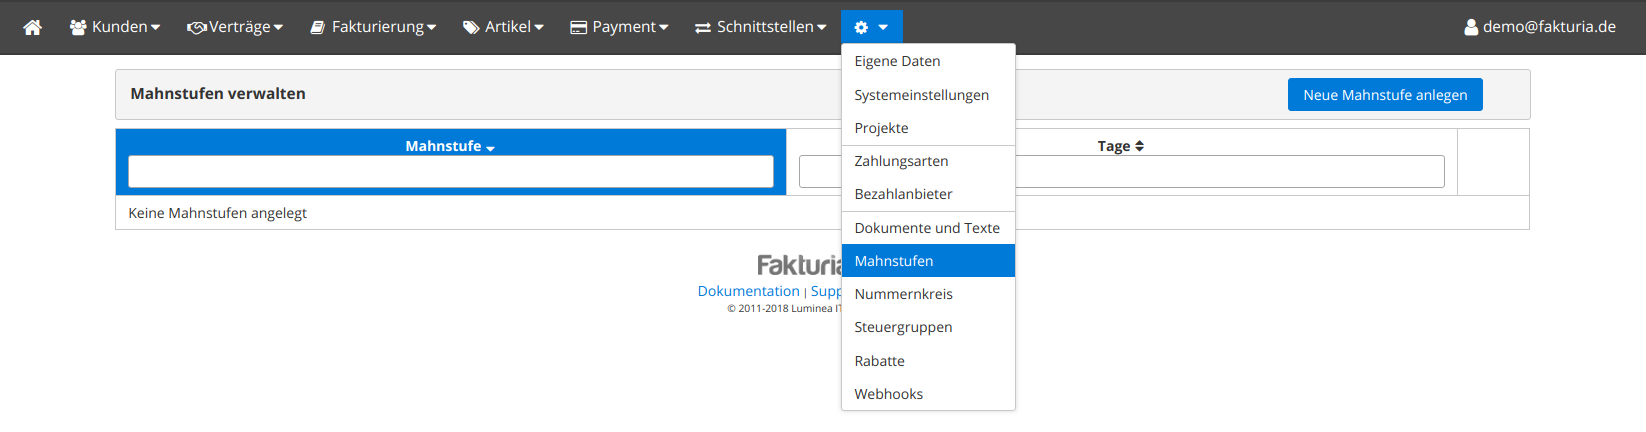Open the Kunden menu

115,27
